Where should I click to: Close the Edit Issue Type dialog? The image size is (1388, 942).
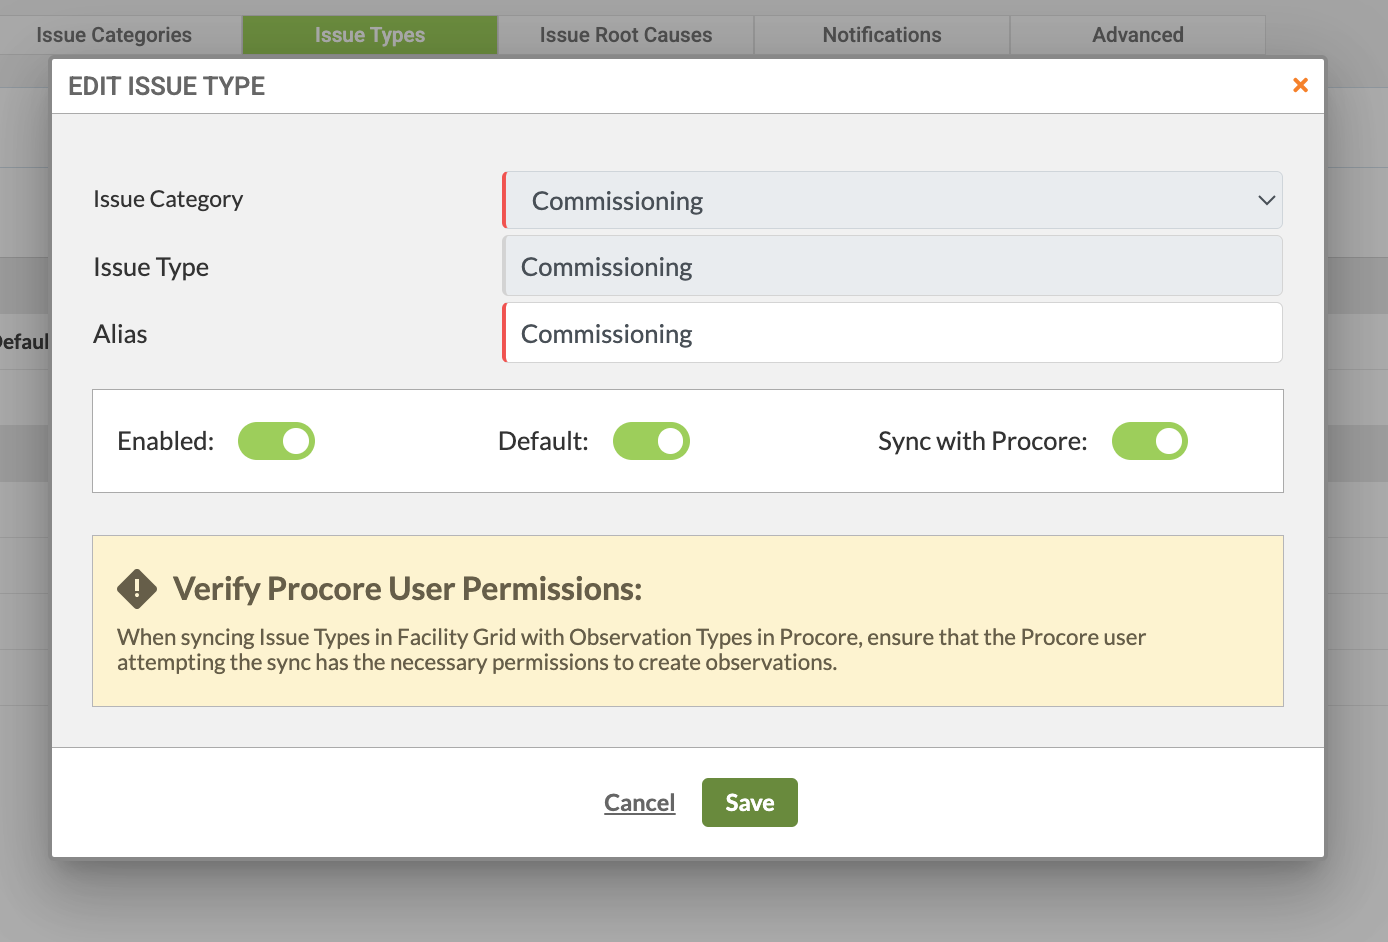point(1300,85)
